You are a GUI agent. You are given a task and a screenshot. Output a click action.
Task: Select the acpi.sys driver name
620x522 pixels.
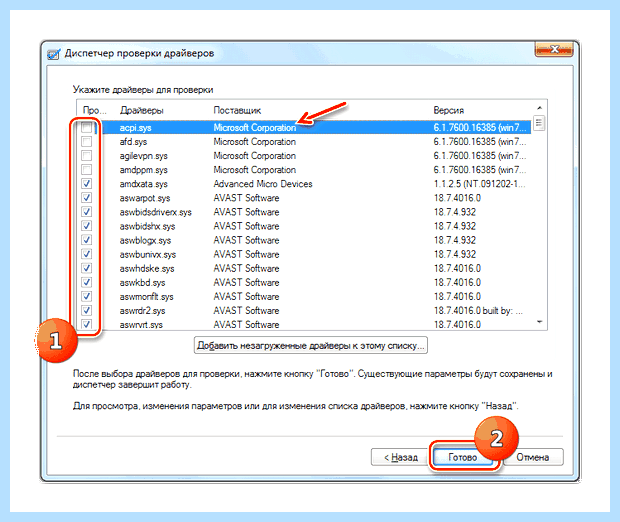click(136, 128)
